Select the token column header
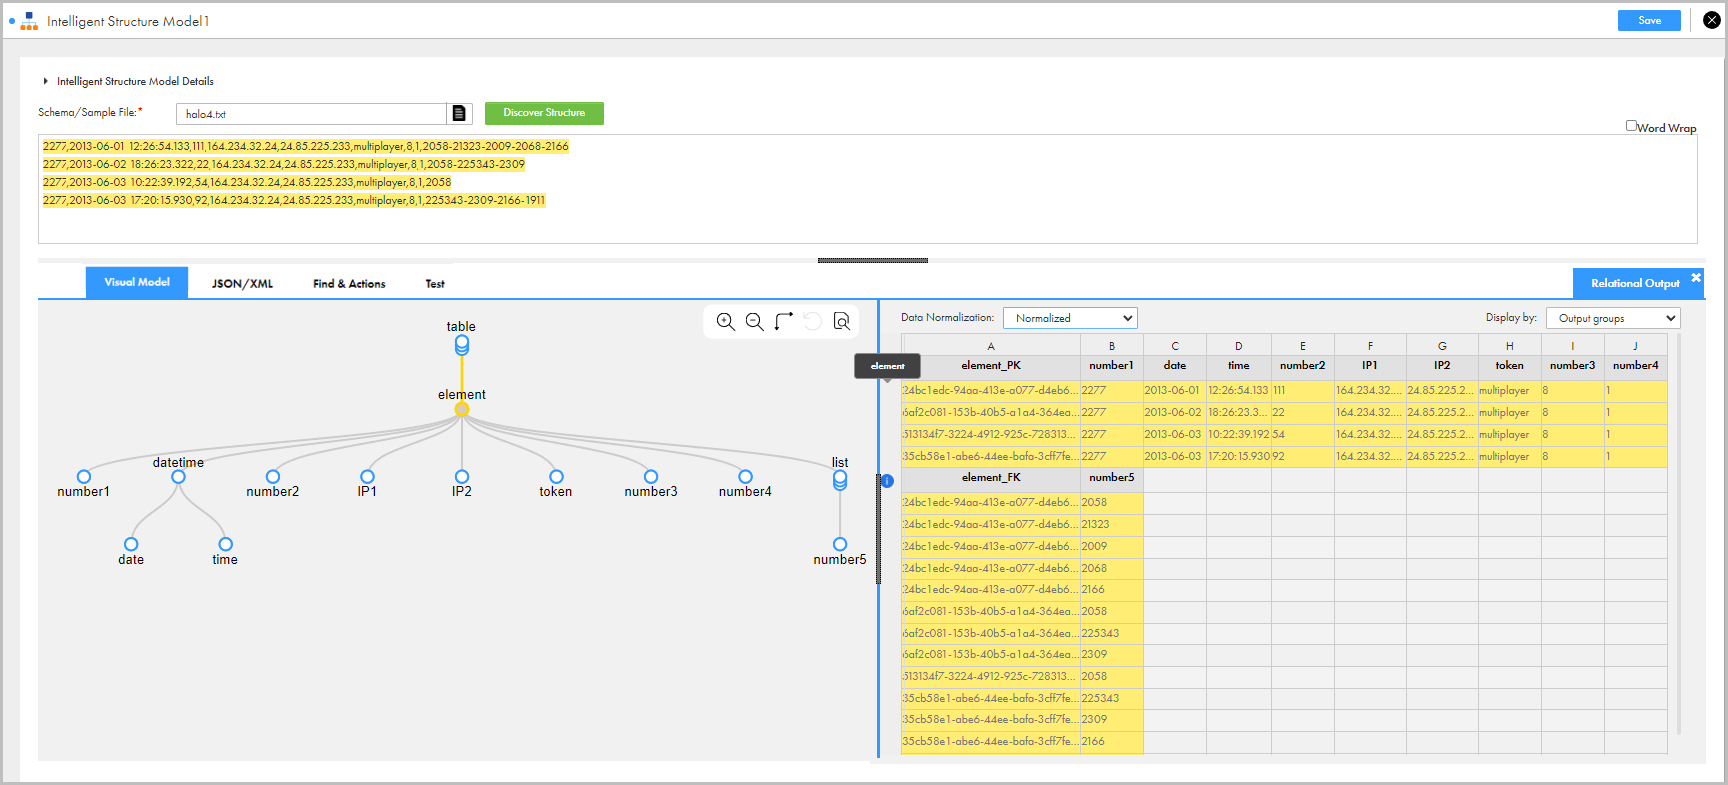The image size is (1728, 785). (x=1509, y=366)
